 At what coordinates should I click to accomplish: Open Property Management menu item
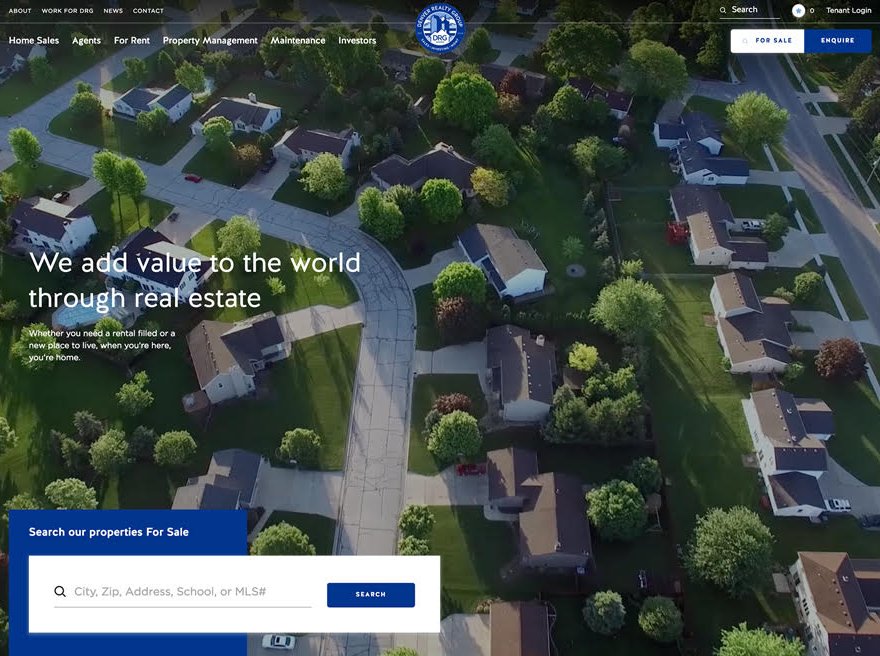(210, 40)
